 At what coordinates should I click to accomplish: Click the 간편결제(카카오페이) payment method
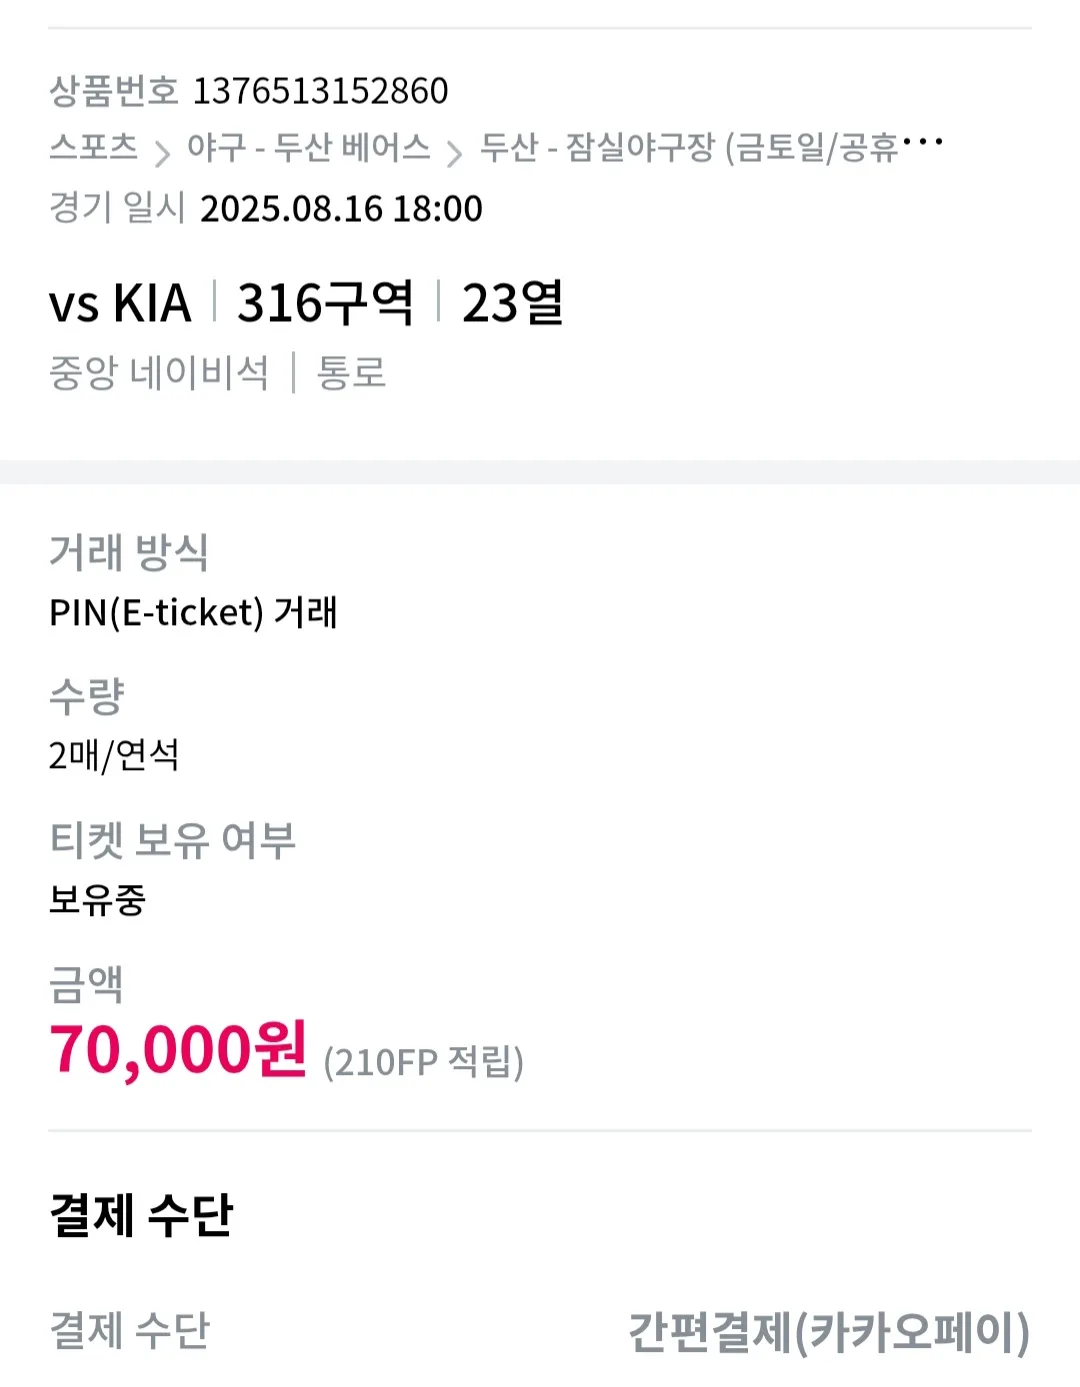tap(829, 1331)
